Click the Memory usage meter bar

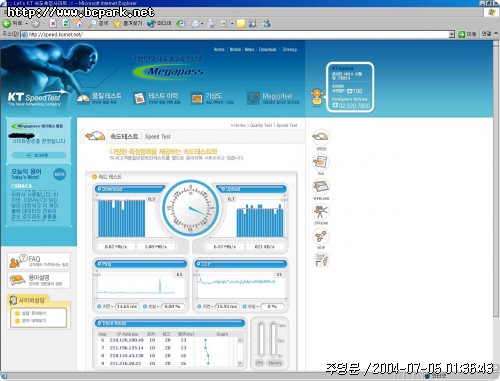point(273,339)
